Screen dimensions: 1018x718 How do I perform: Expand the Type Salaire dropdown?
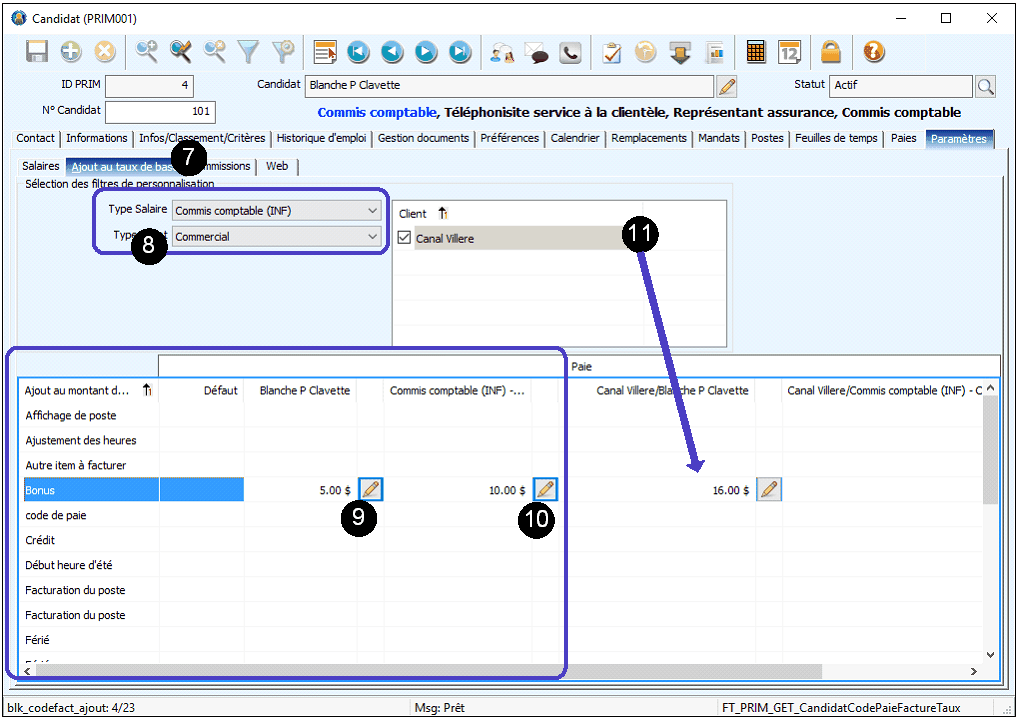click(x=372, y=211)
